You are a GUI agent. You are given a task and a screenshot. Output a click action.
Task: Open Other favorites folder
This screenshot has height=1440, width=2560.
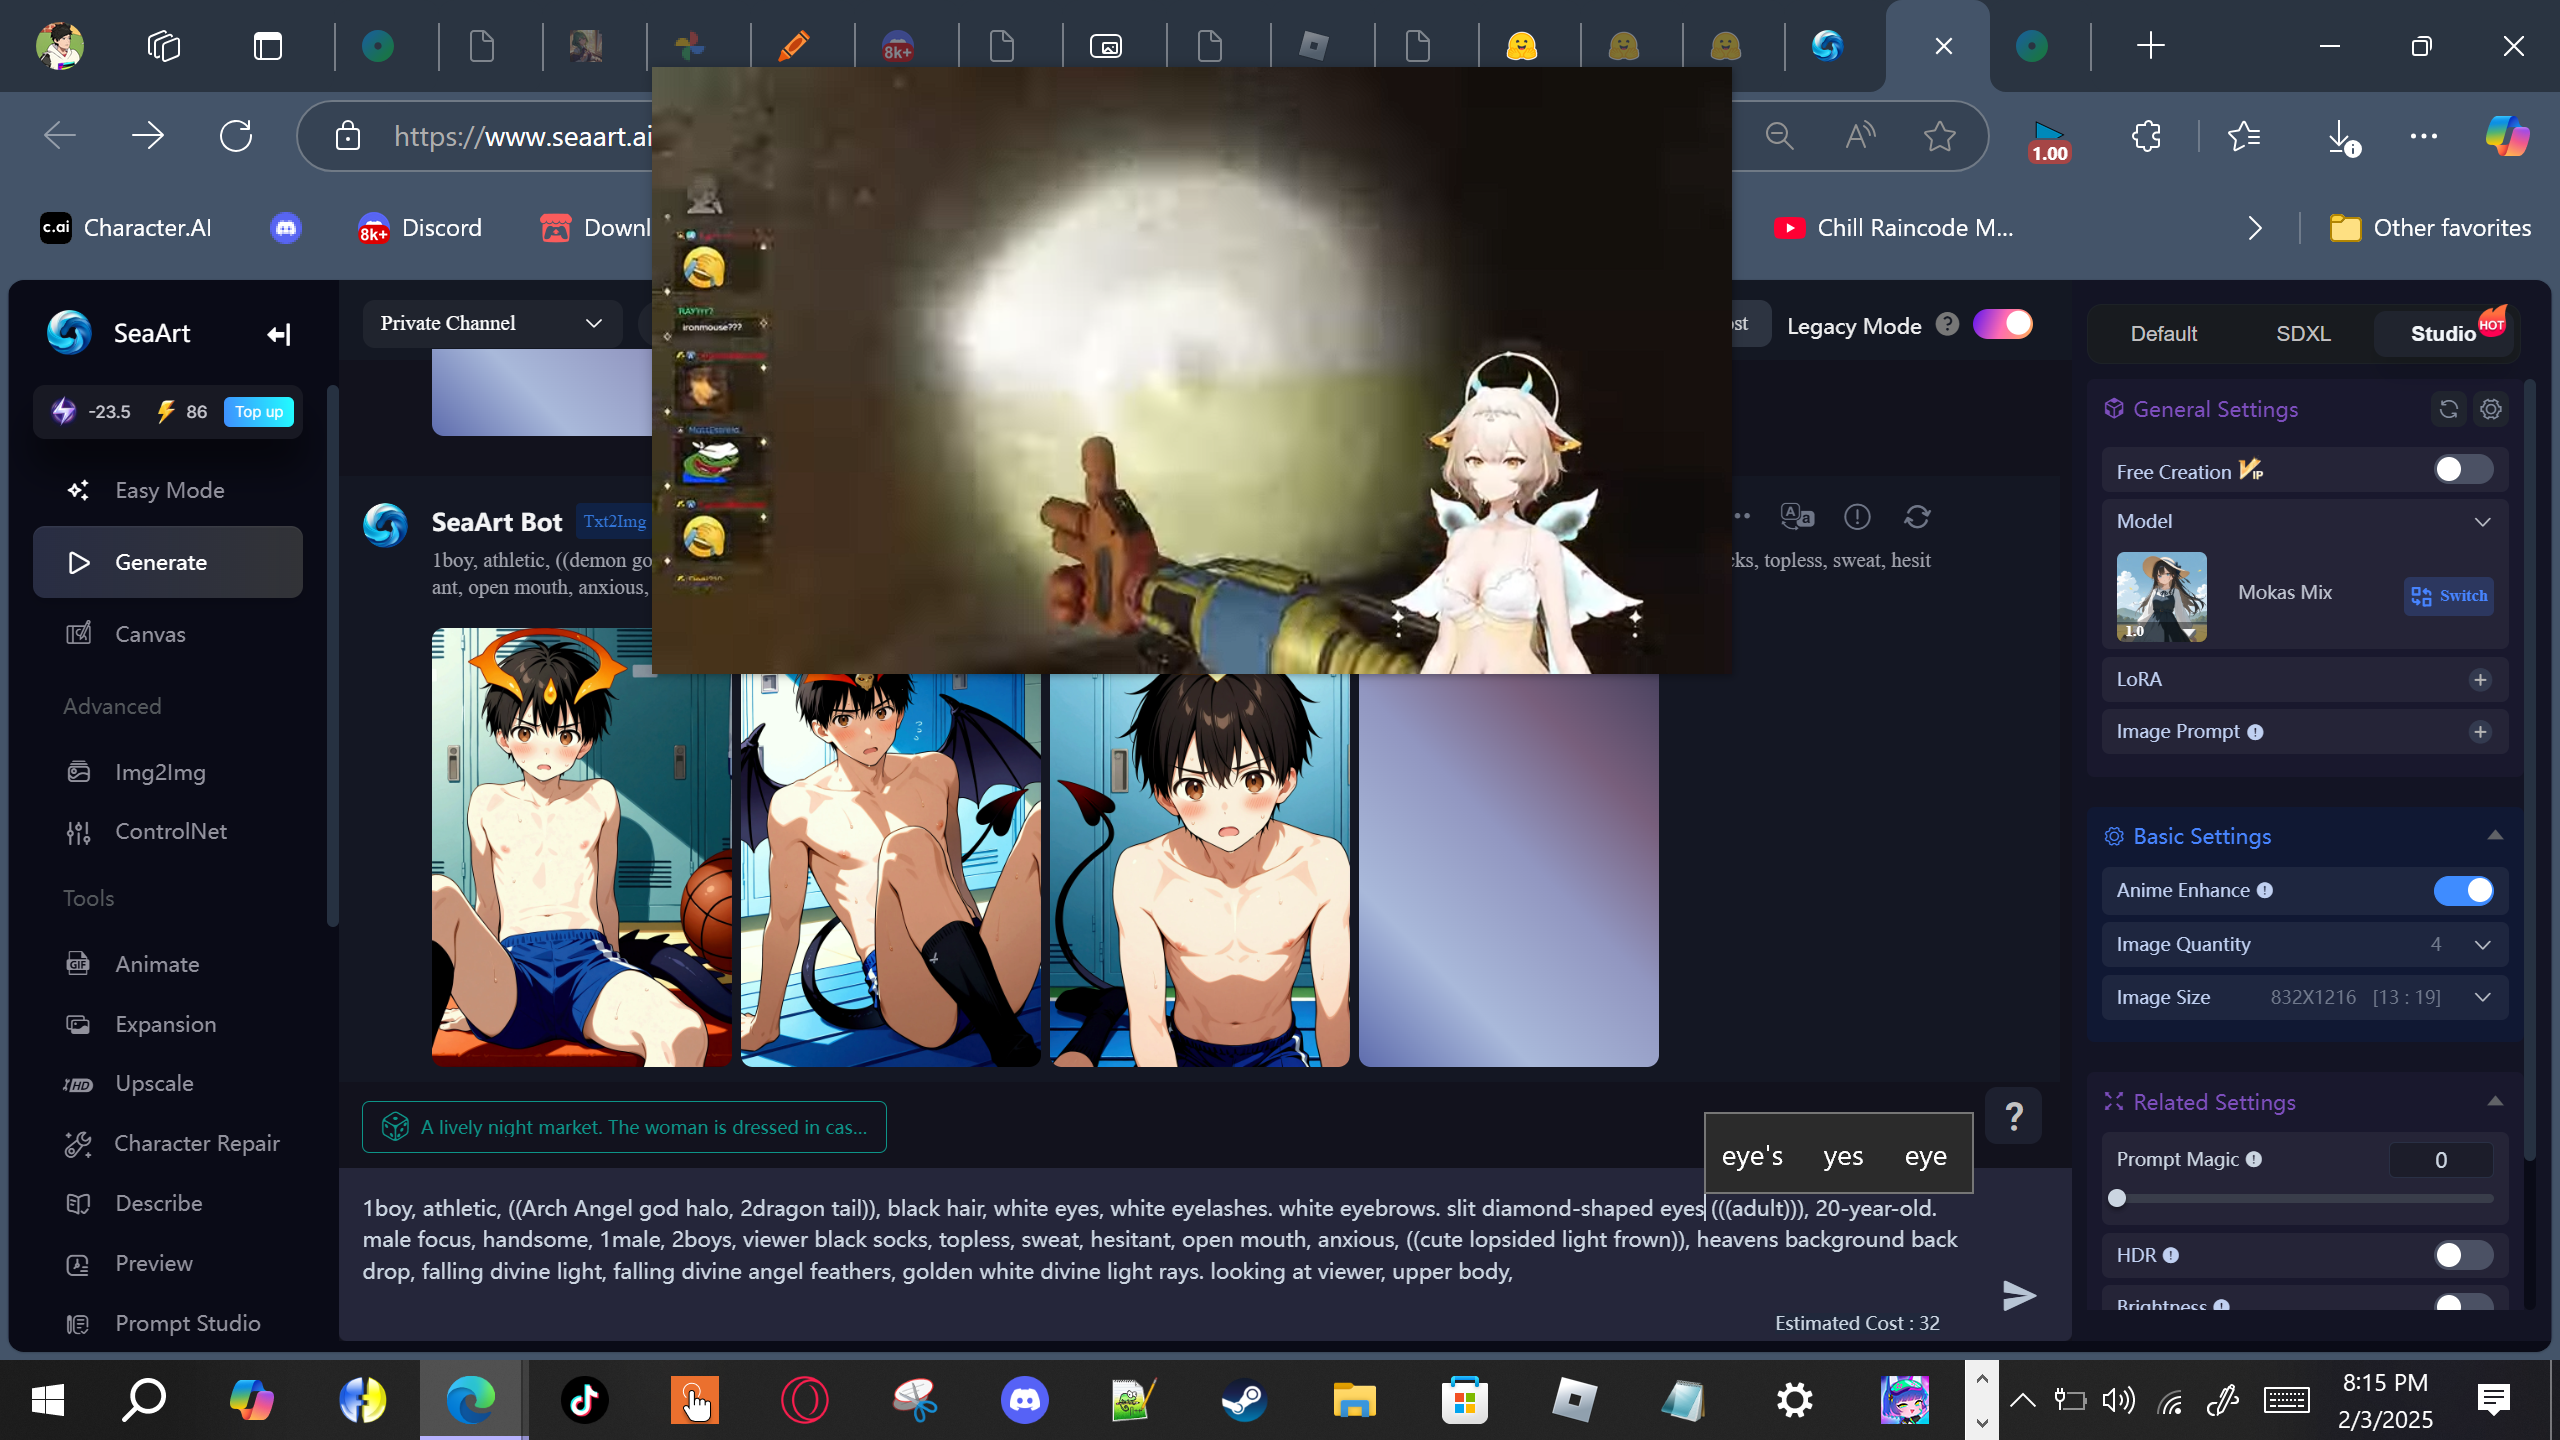[x=2430, y=228]
